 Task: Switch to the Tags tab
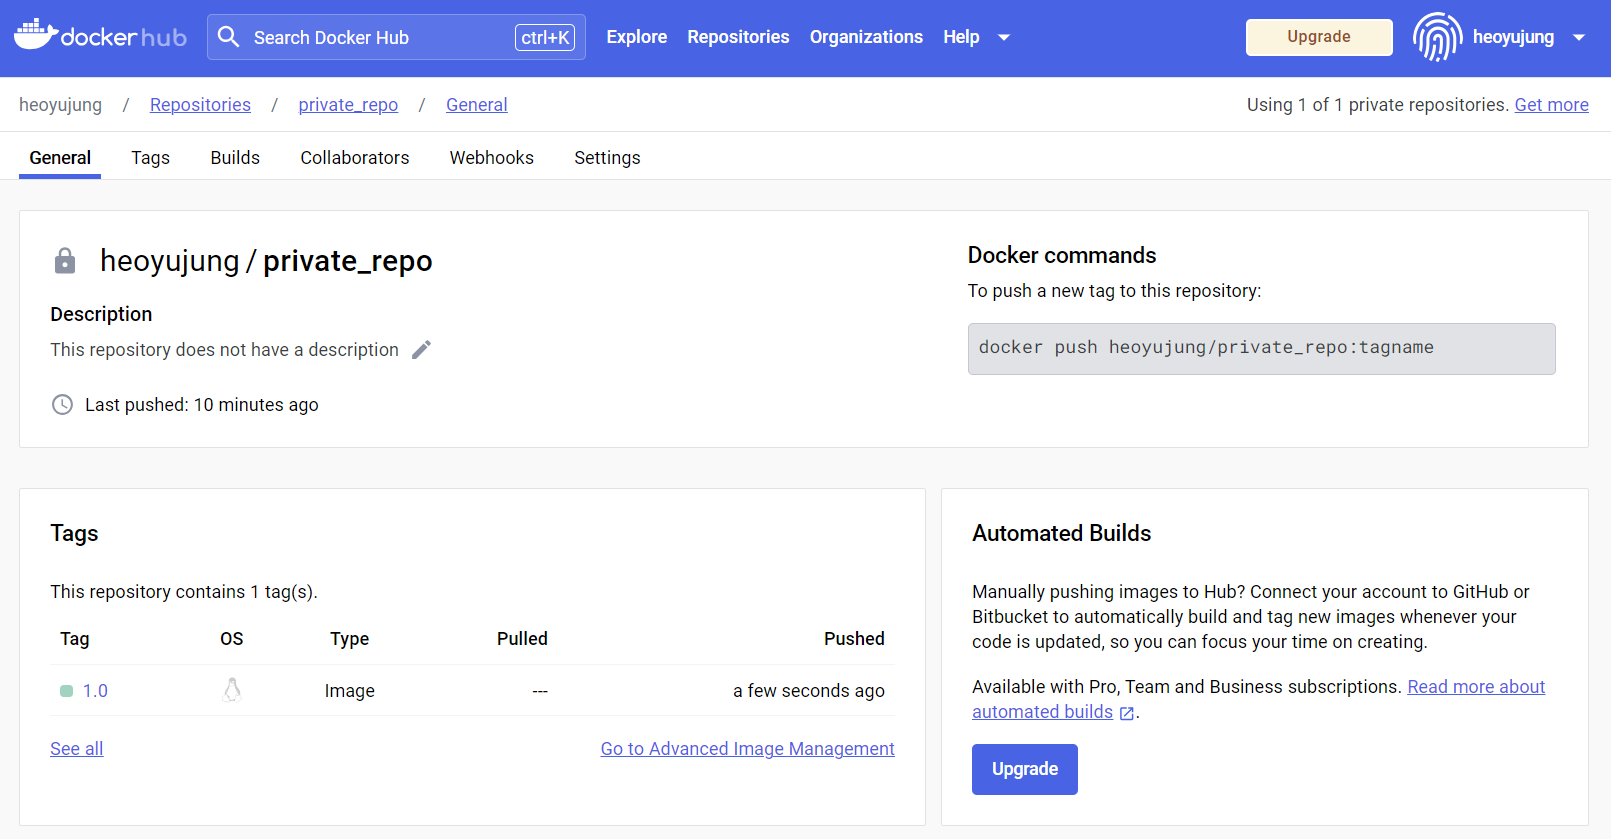(150, 158)
